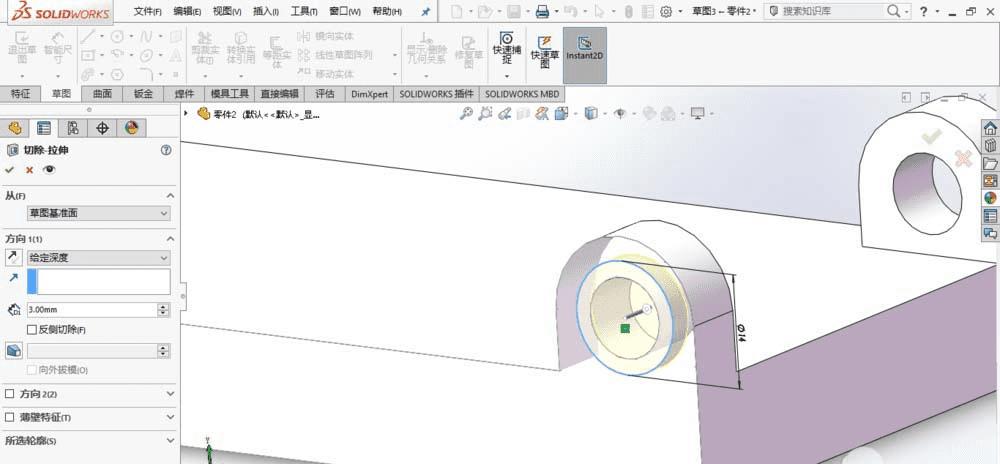Open the 插入 menu
Viewport: 1000px width, 464px height.
tap(266, 11)
